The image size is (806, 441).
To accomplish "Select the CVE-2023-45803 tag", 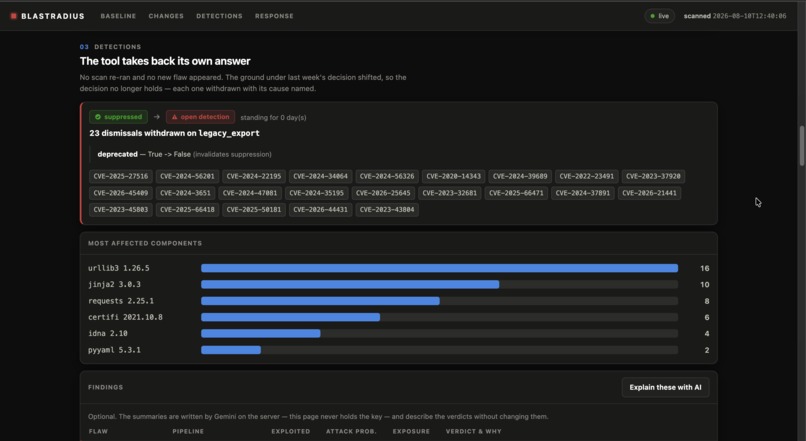I will [x=121, y=210].
